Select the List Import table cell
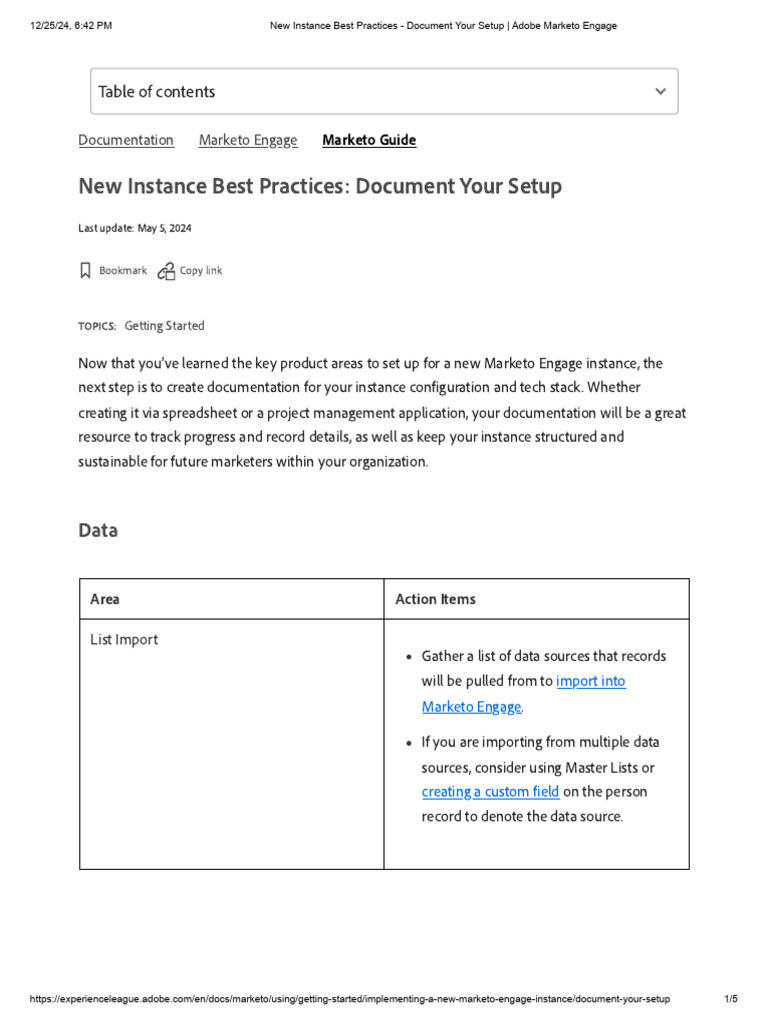Image resolution: width=768 pixels, height=1024 pixels. click(x=124, y=640)
